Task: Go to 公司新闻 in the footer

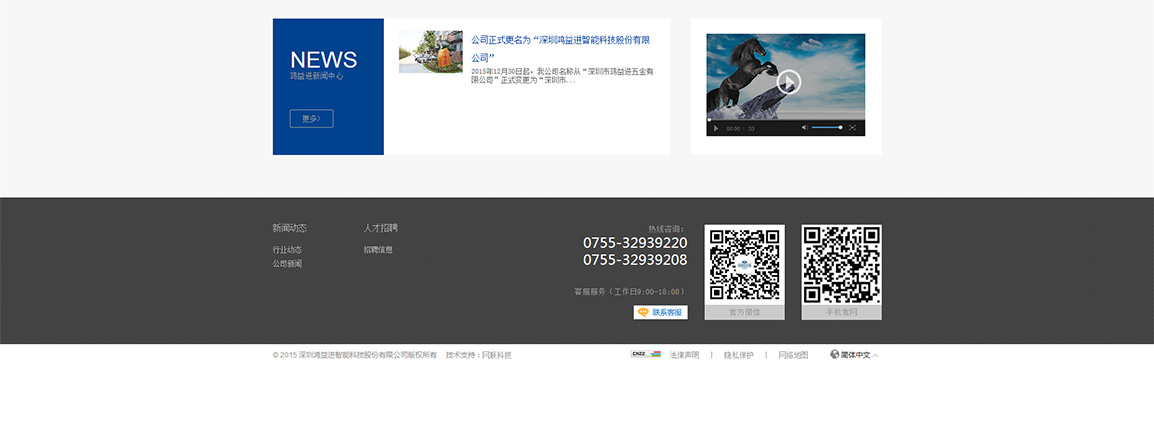Action: coord(287,264)
